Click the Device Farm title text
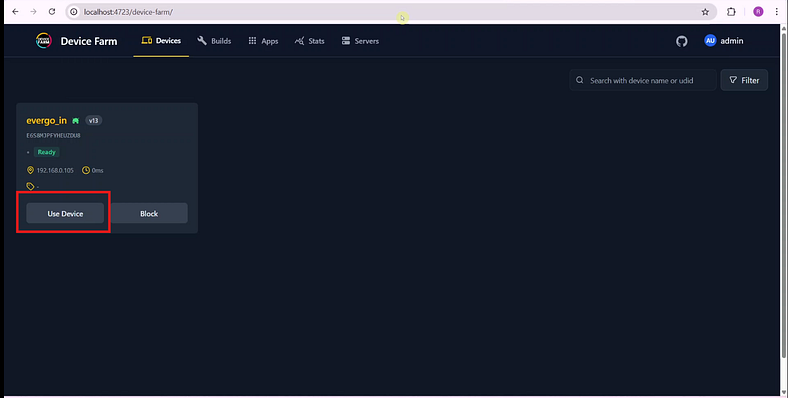This screenshot has height=398, width=788. pos(89,41)
